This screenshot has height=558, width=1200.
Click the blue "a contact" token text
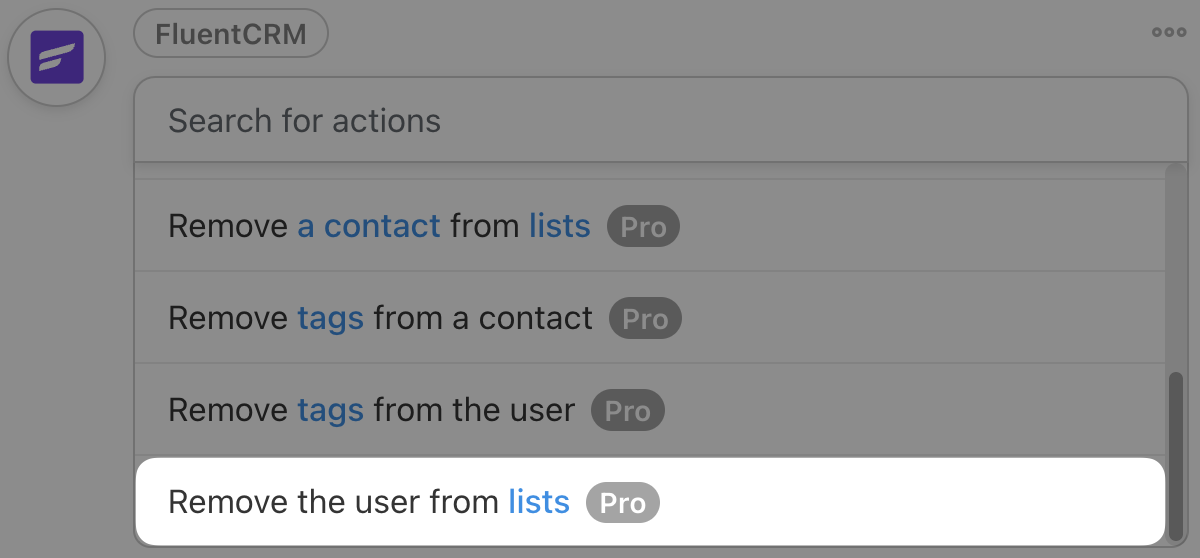tap(369, 227)
